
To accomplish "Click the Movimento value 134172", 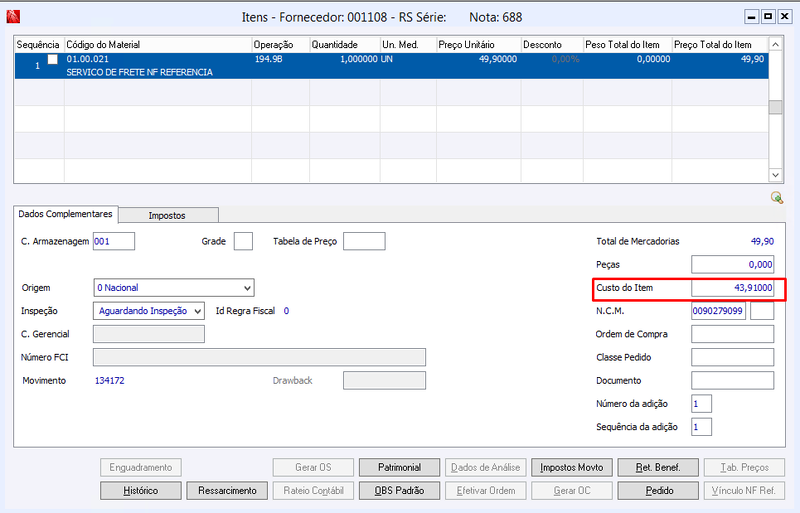I will 110,381.
